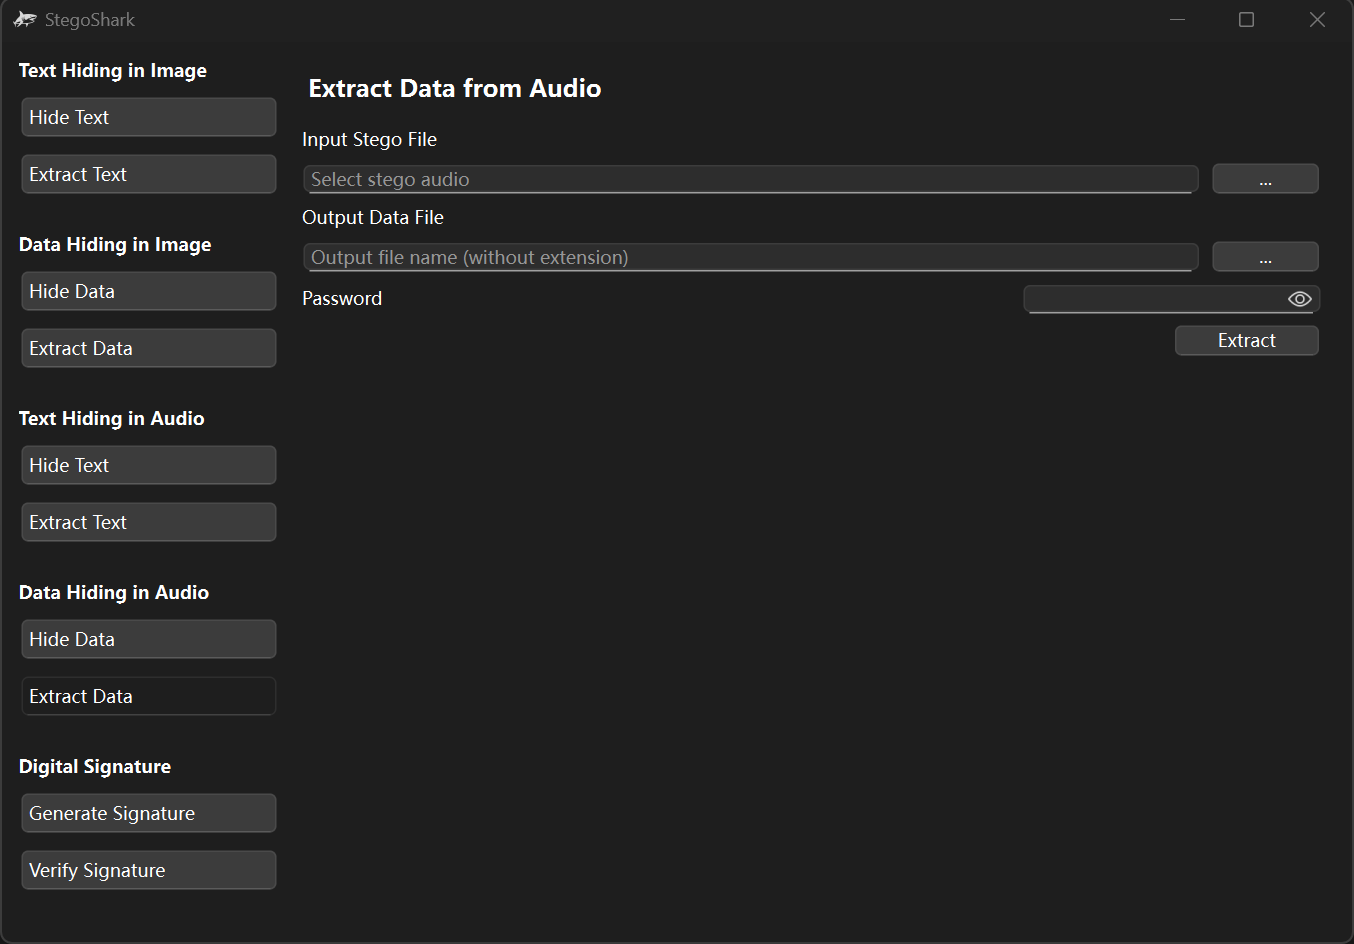Focus the Select stego audio field

751,179
